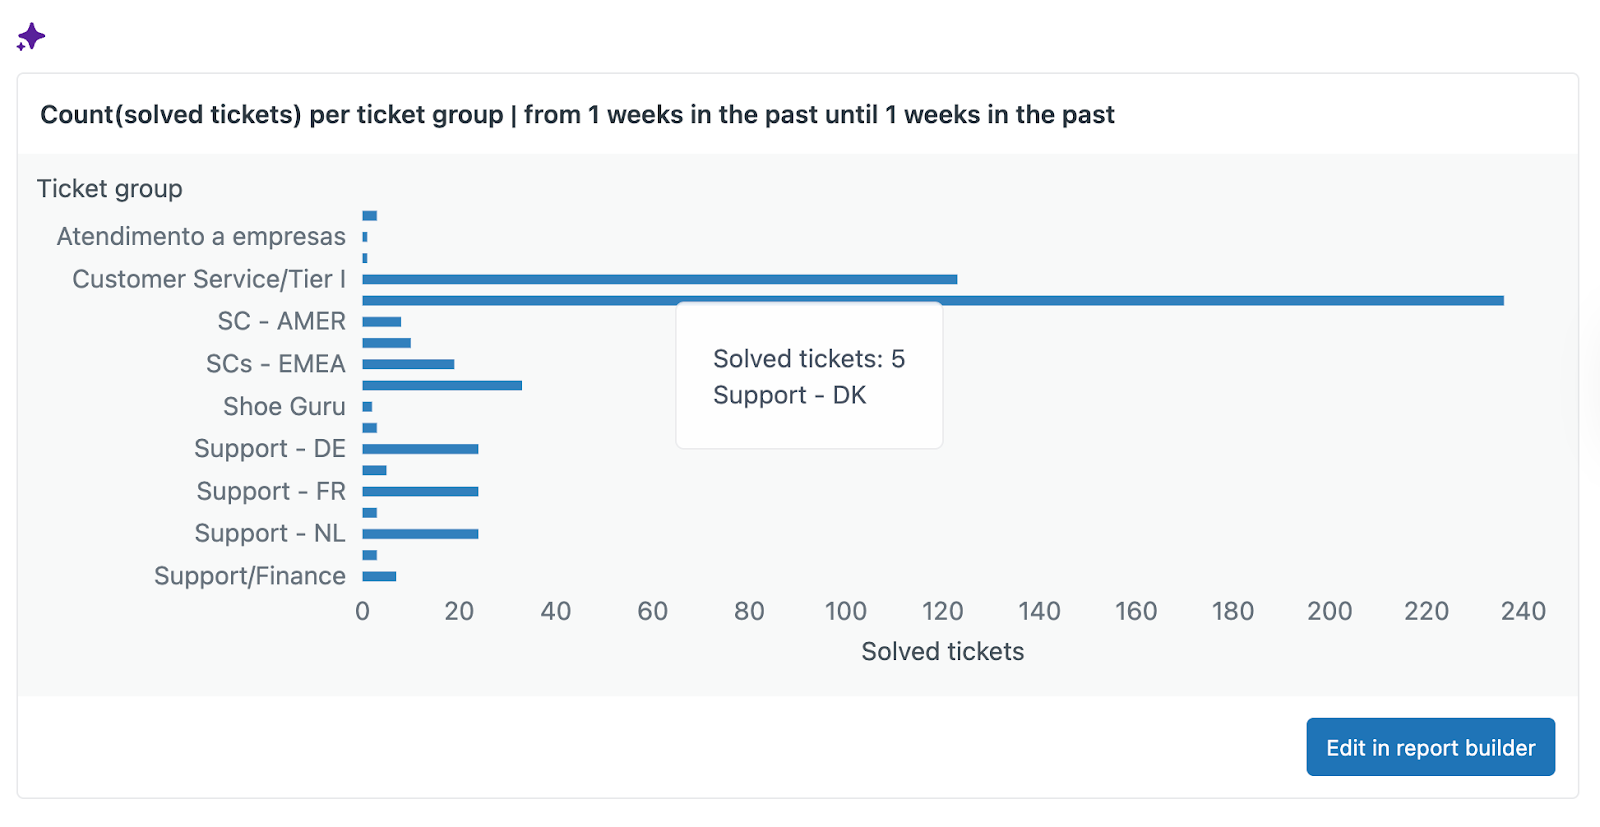The height and width of the screenshot is (827, 1600).
Task: Click the Support - NL bar
Action: click(x=420, y=534)
